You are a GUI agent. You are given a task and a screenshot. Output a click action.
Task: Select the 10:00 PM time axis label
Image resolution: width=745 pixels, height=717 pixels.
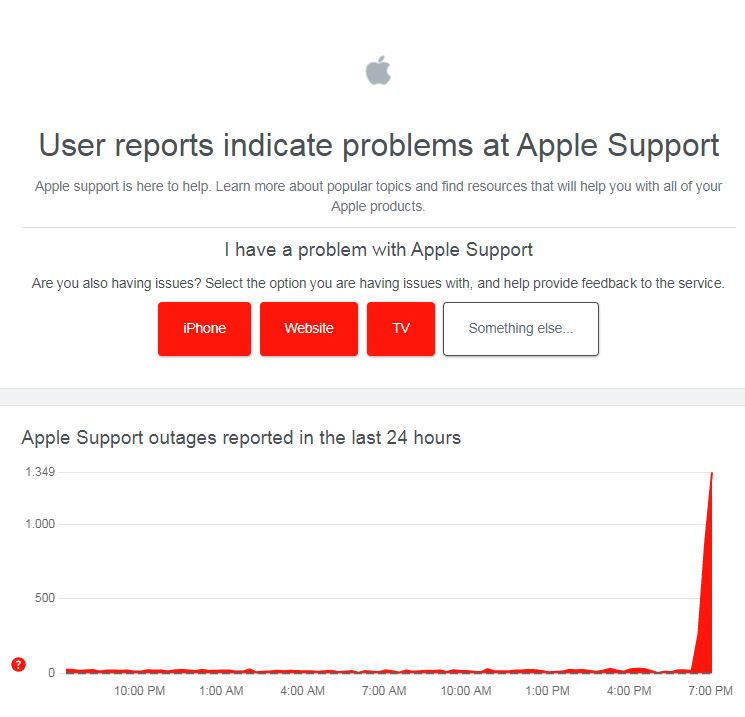click(139, 690)
